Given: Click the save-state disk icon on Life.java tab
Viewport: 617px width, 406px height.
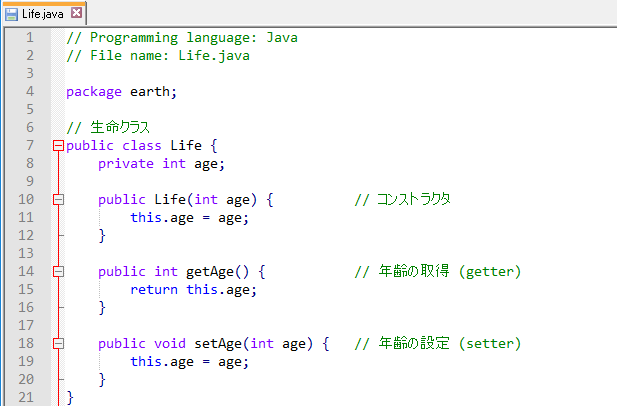Looking at the screenshot, I should pos(11,15).
